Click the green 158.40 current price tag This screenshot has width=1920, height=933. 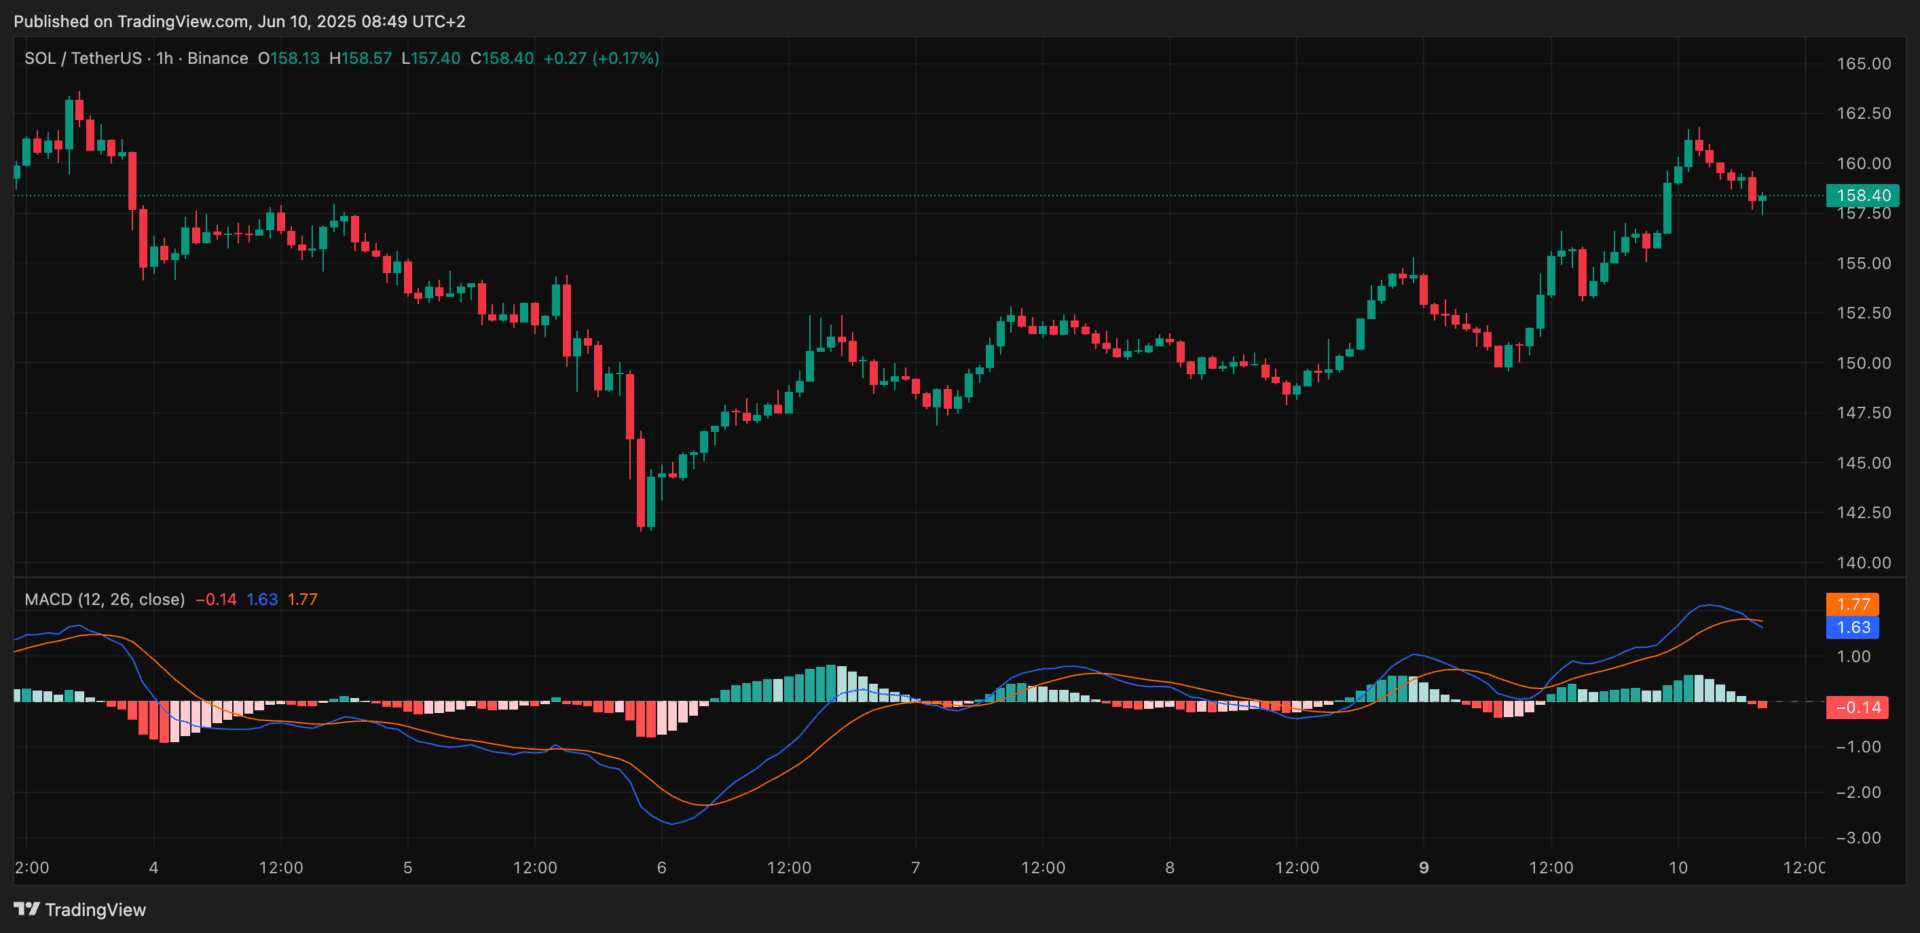pyautogui.click(x=1862, y=195)
